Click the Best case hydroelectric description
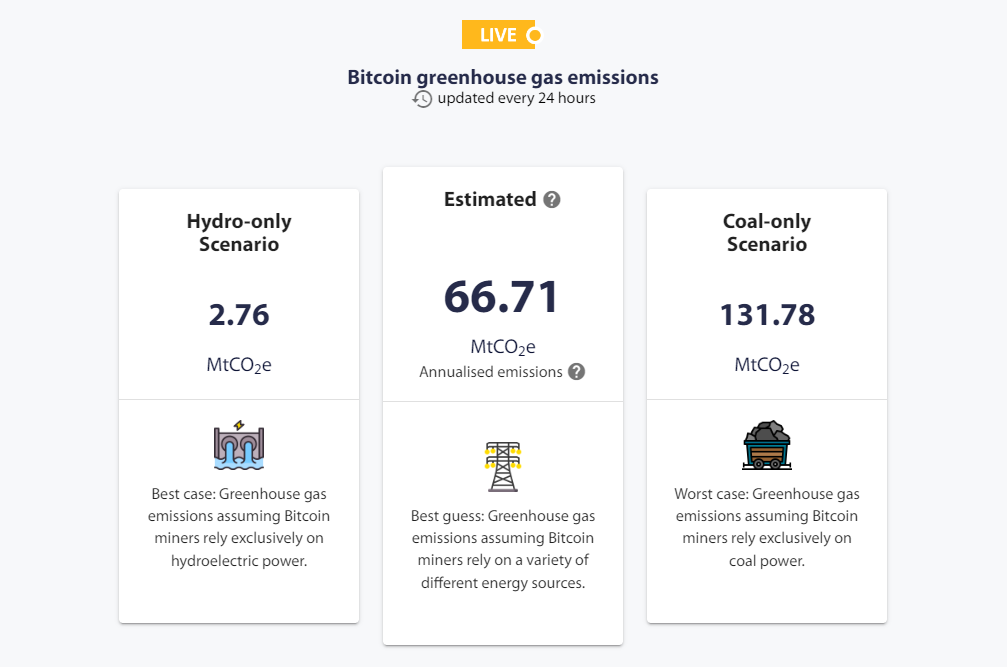Viewport: 1007px width, 667px height. 239,528
